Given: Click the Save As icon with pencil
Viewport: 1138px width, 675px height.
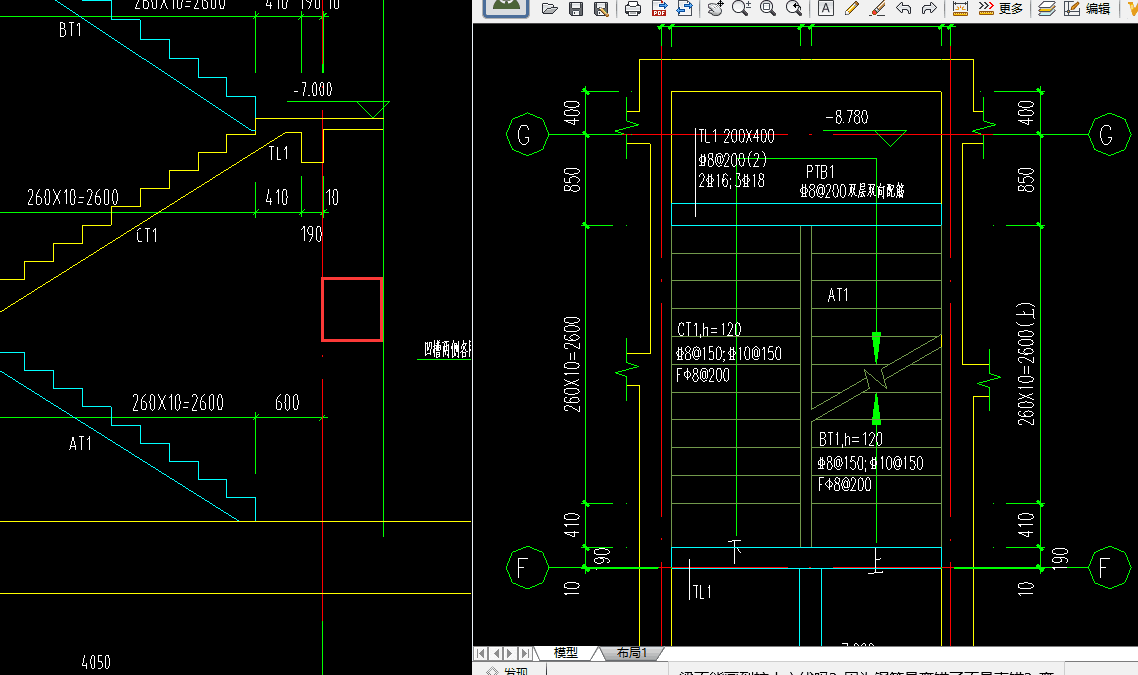Looking at the screenshot, I should [601, 9].
